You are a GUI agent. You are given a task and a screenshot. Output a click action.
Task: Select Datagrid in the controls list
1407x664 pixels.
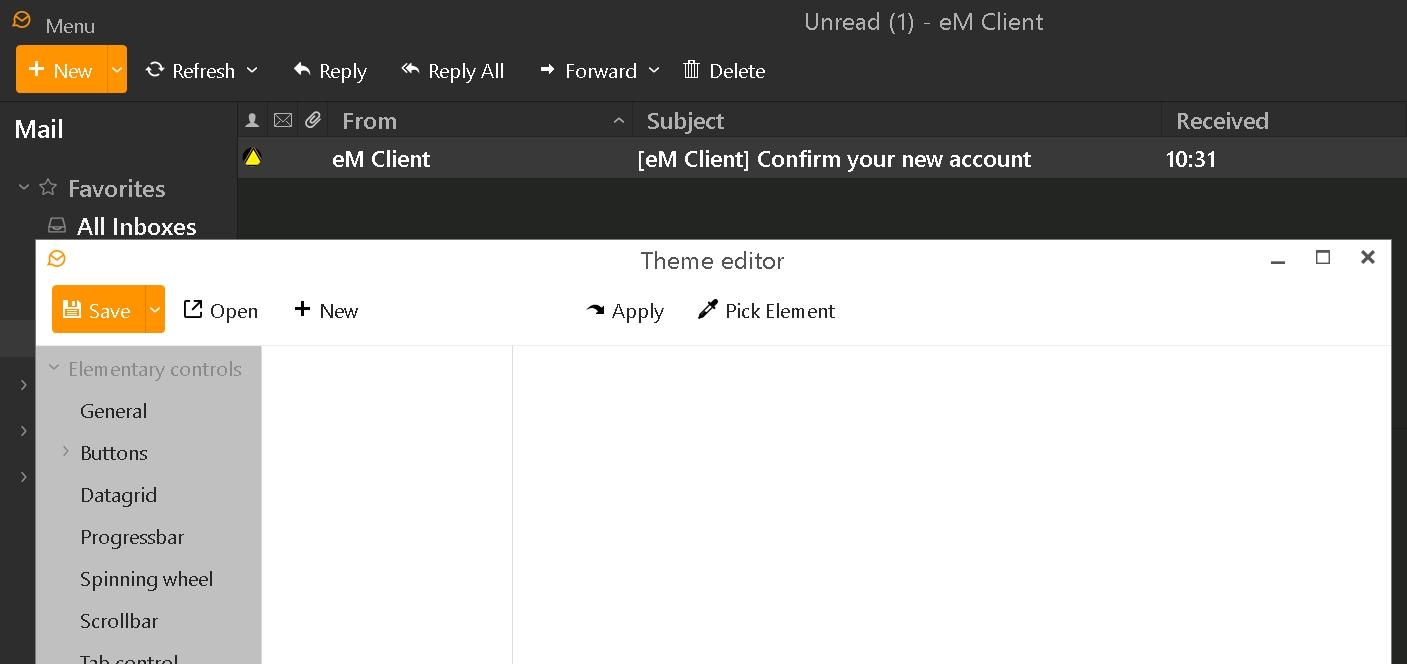[x=118, y=495]
